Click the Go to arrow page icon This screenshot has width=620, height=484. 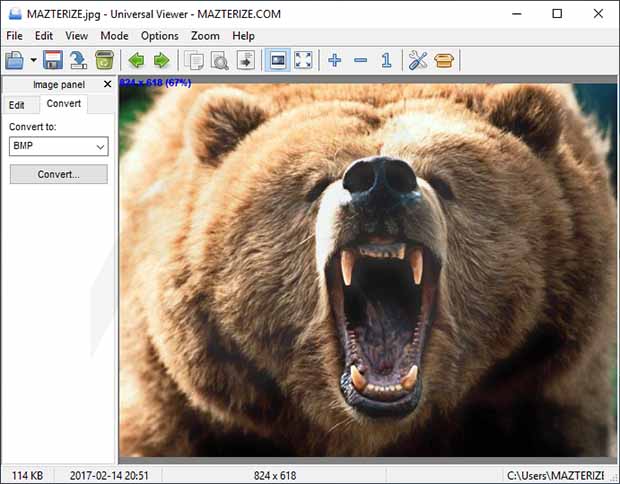[x=246, y=60]
